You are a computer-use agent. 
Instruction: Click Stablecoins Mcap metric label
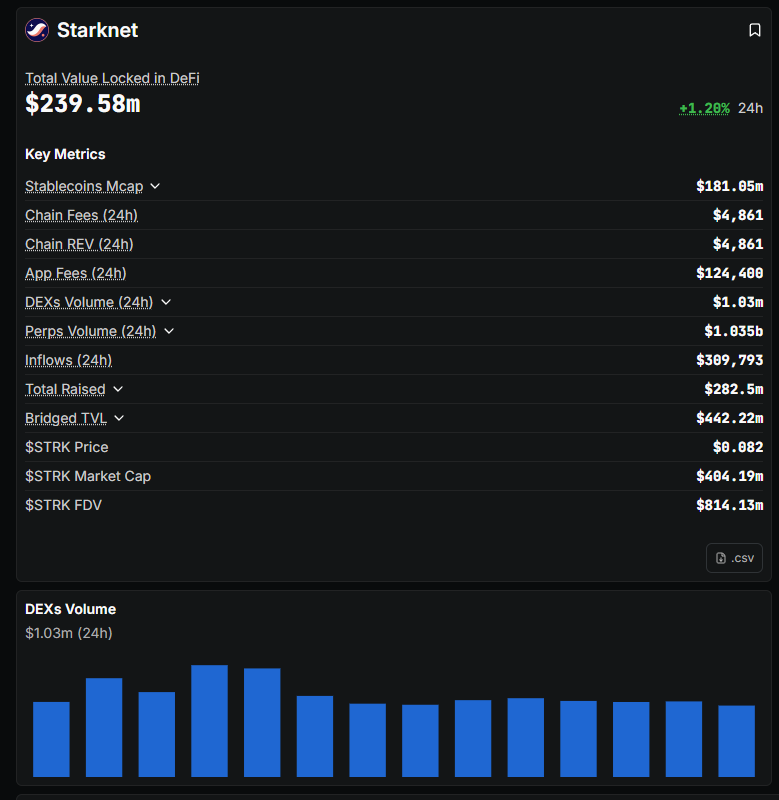[84, 186]
